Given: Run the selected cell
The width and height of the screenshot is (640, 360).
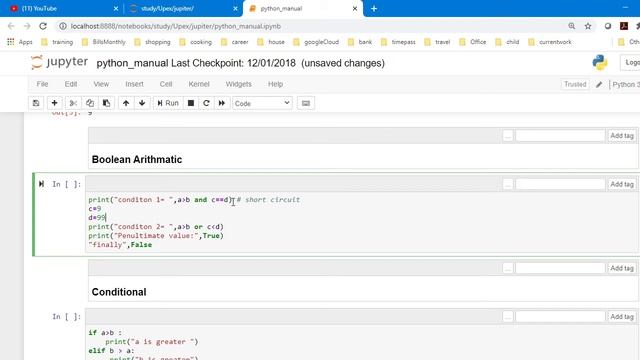Looking at the screenshot, I should point(168,103).
